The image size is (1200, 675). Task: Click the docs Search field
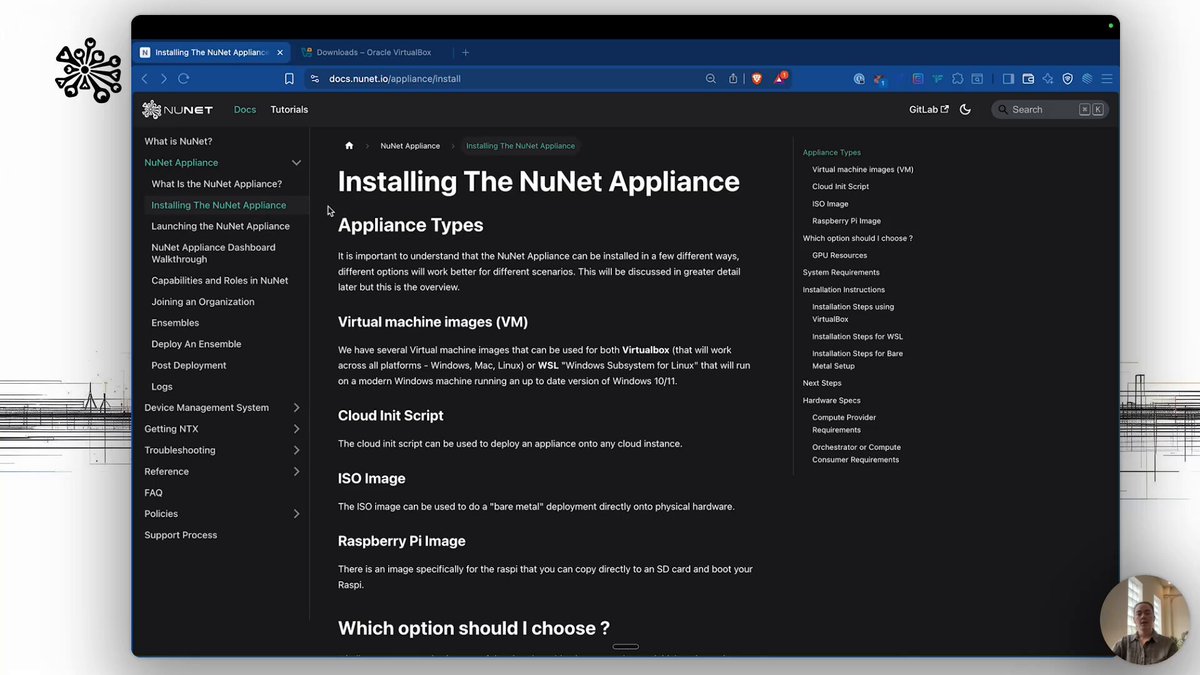(1049, 110)
